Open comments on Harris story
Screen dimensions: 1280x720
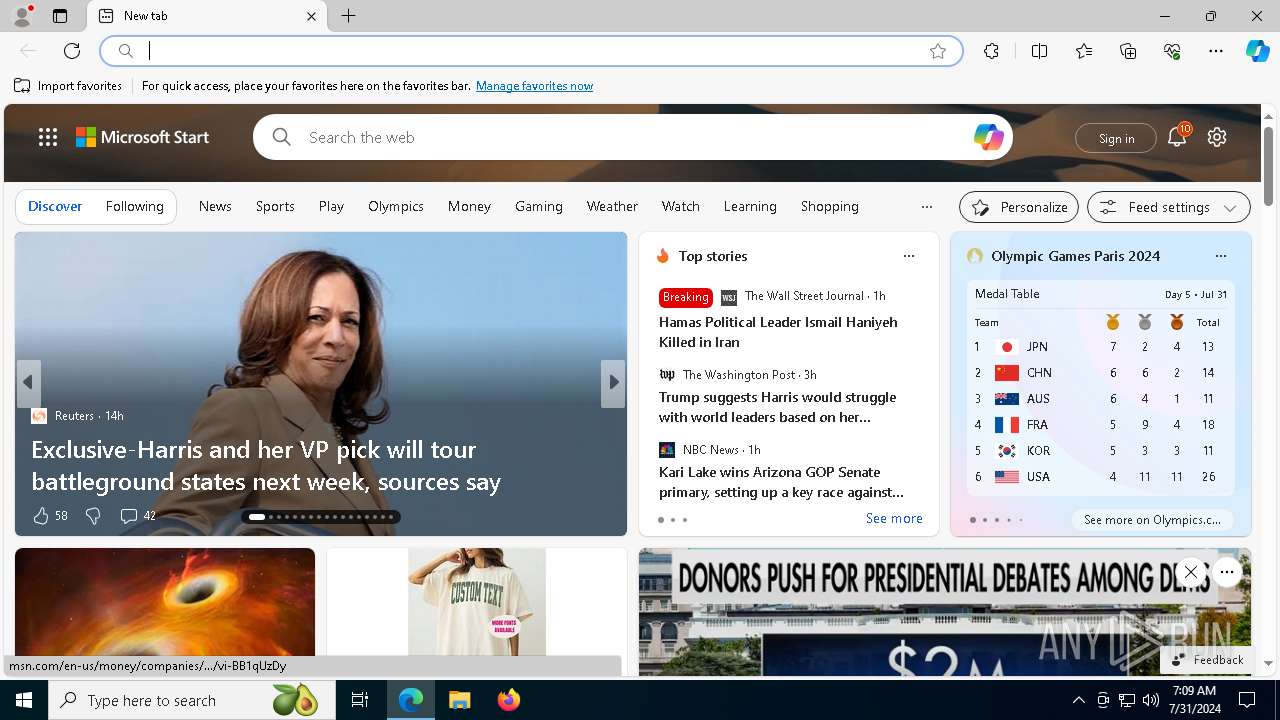(137, 515)
